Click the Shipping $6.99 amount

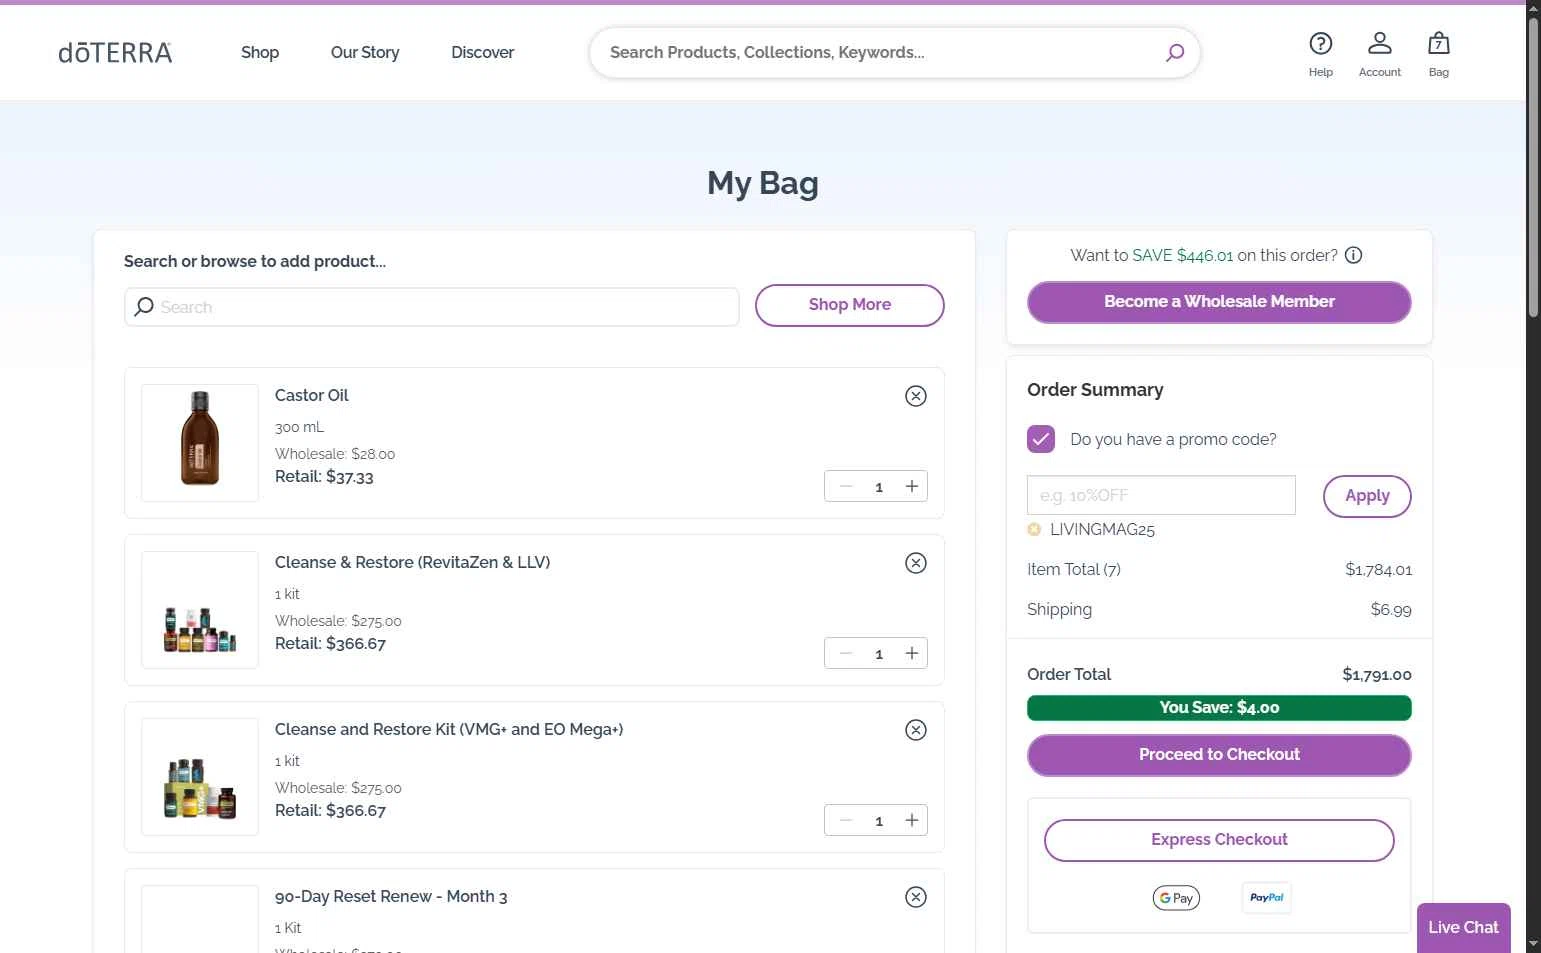click(1391, 610)
